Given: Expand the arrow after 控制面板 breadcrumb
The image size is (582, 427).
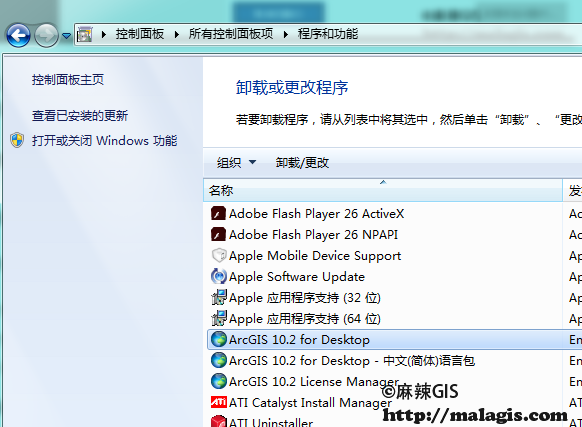Looking at the screenshot, I should [x=104, y=35].
